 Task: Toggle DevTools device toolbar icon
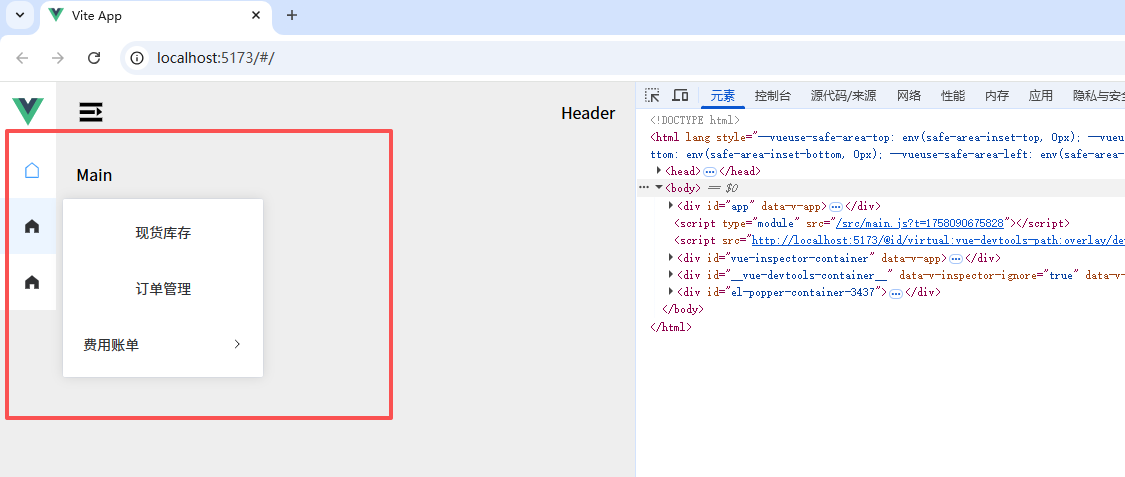[680, 95]
